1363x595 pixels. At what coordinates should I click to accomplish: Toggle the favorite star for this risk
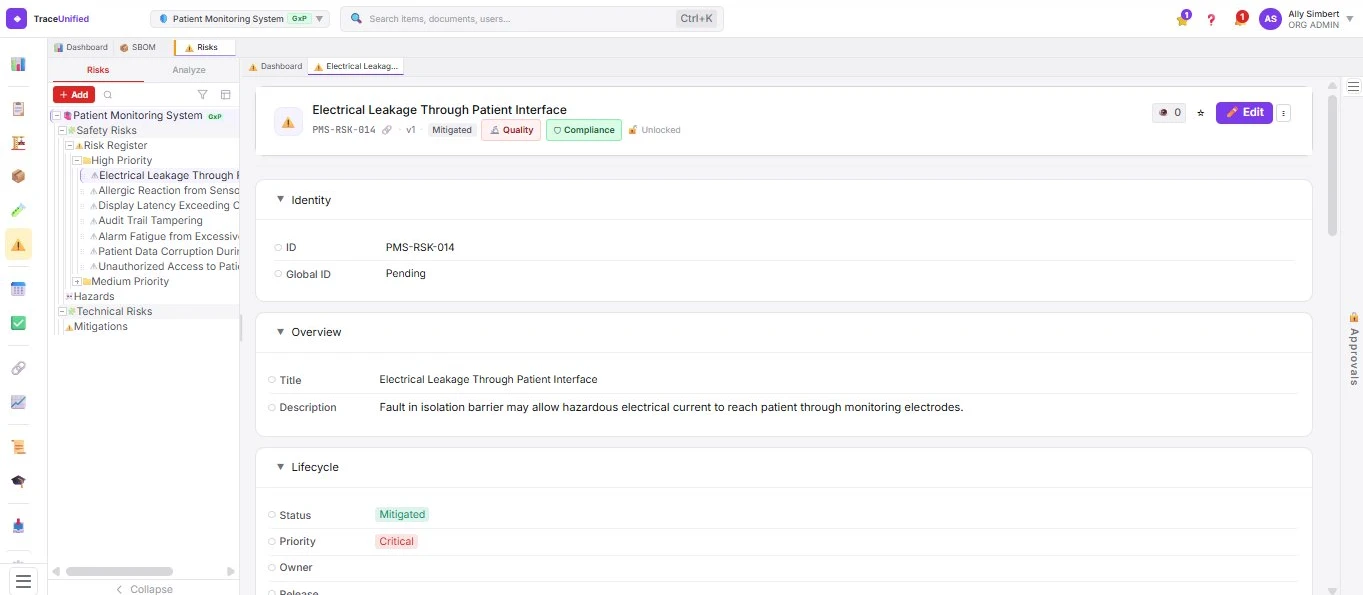(1201, 113)
